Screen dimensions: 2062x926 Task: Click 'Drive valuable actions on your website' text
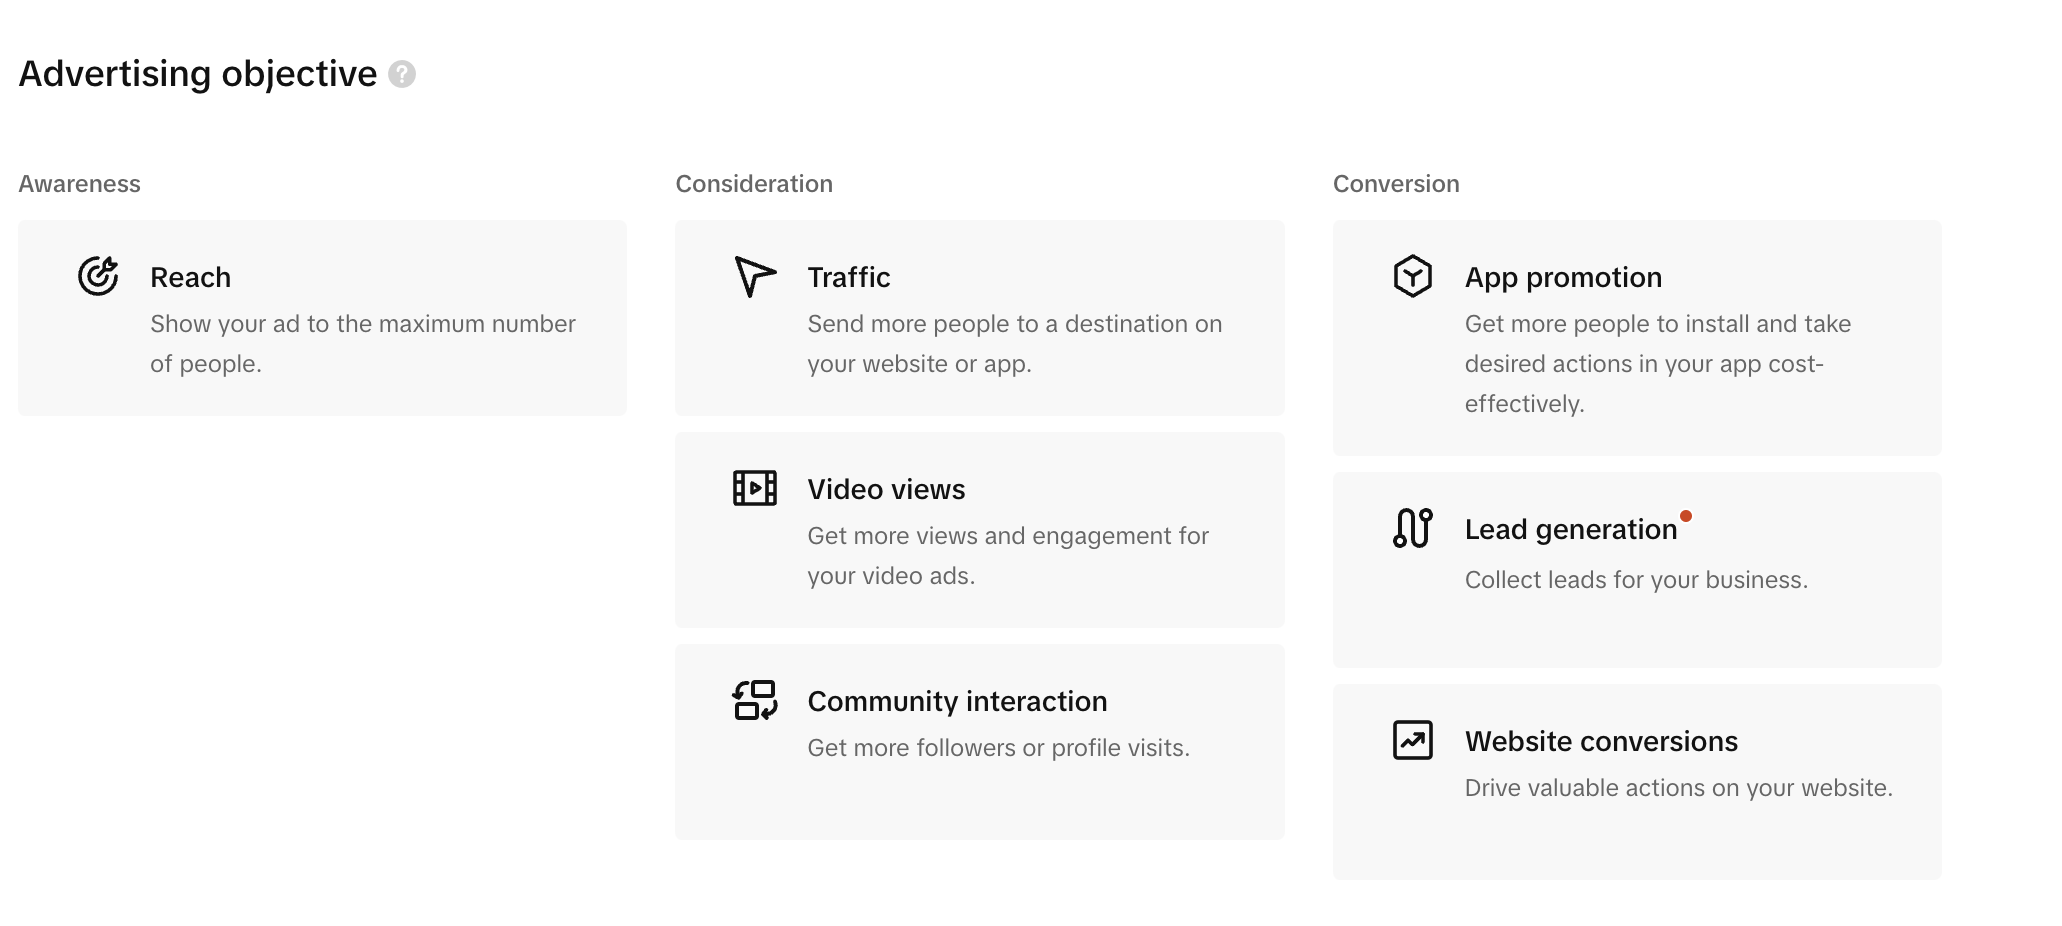click(1678, 788)
